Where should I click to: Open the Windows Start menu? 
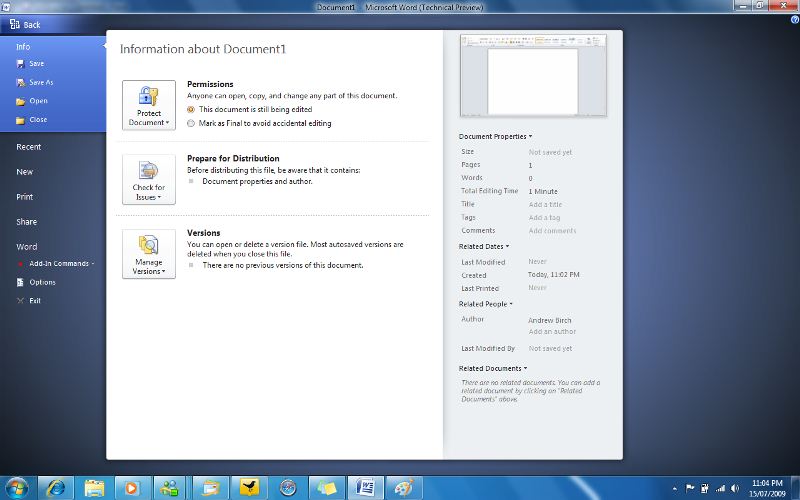(x=17, y=488)
